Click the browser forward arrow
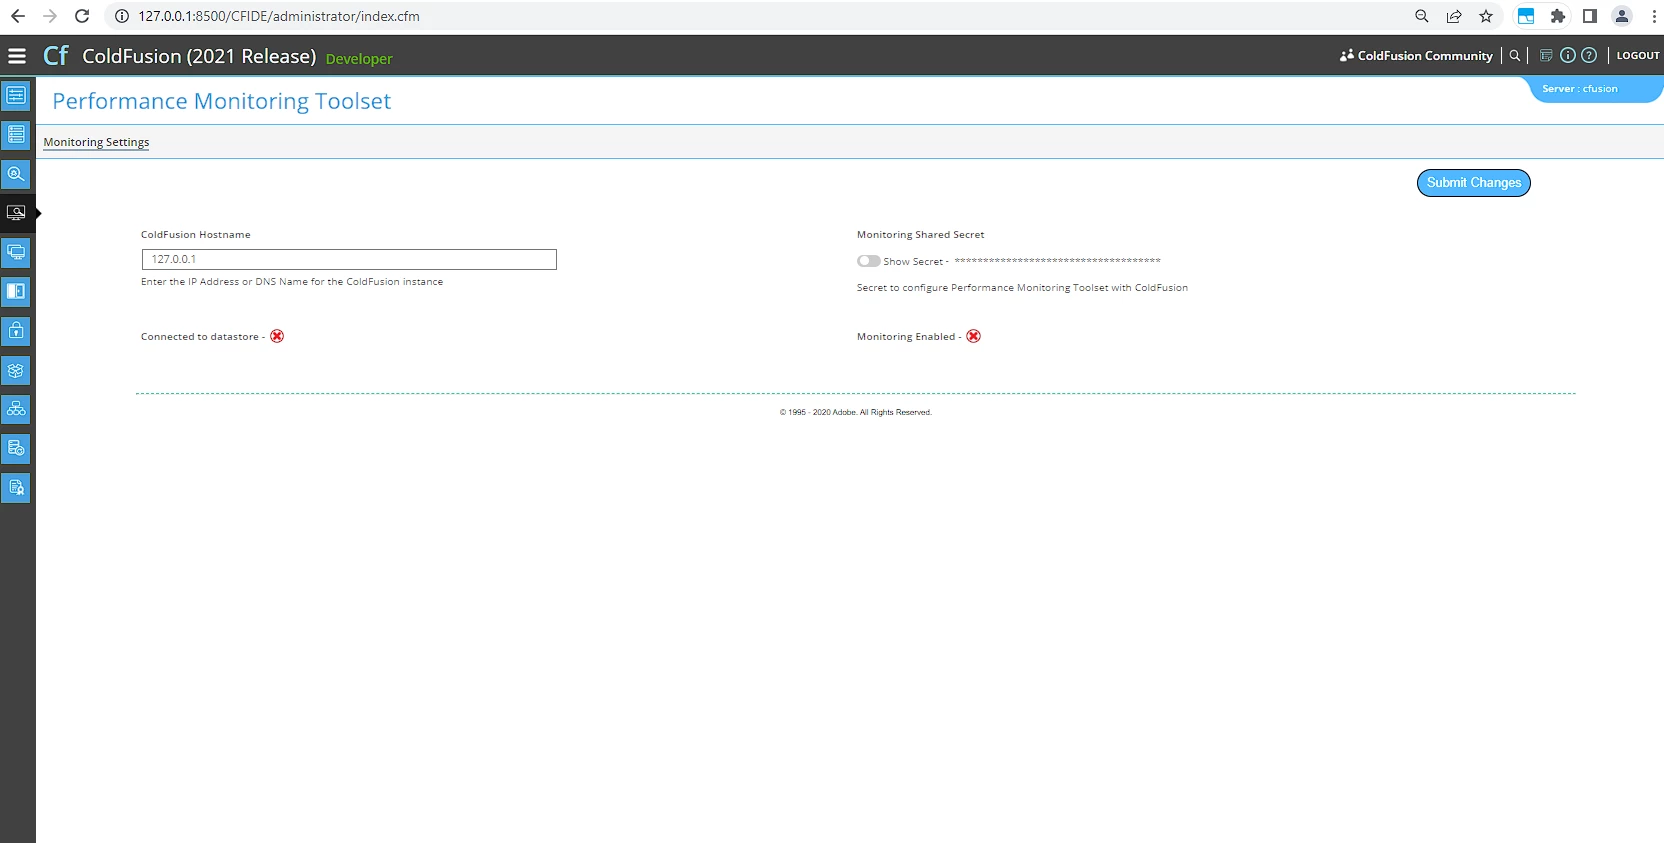 (50, 16)
